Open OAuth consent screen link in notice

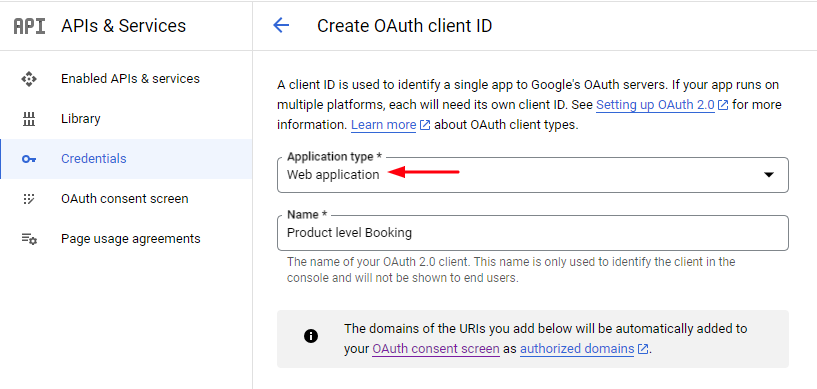pos(436,349)
